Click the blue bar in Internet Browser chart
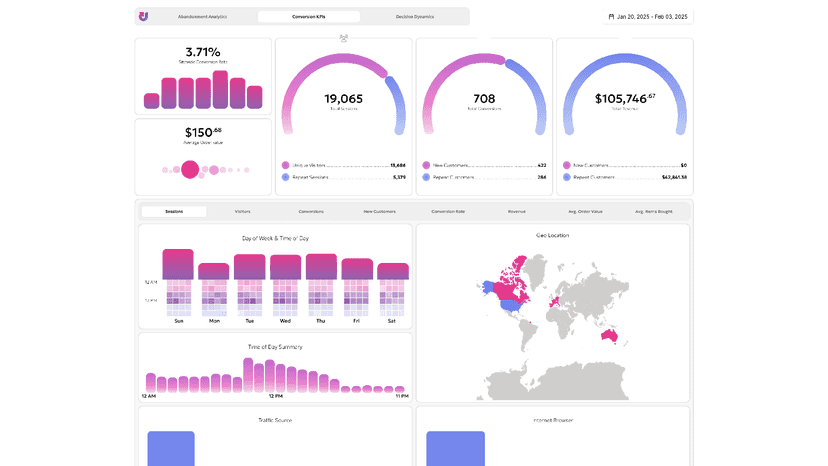The height and width of the screenshot is (466, 828). [456, 449]
